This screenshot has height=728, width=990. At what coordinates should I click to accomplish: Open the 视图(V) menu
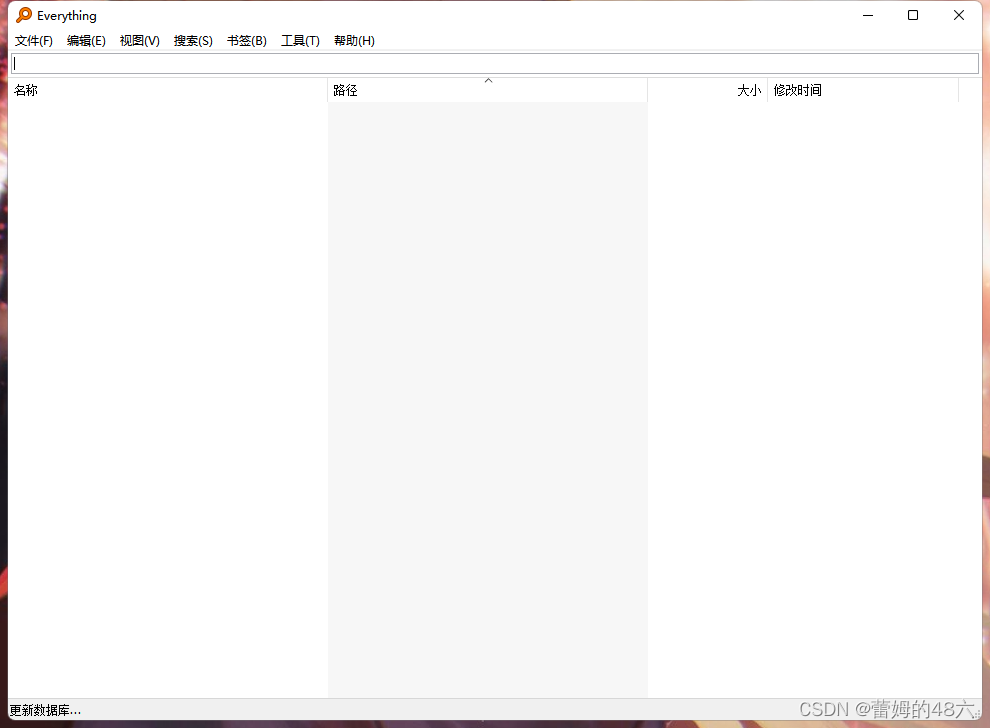[140, 41]
